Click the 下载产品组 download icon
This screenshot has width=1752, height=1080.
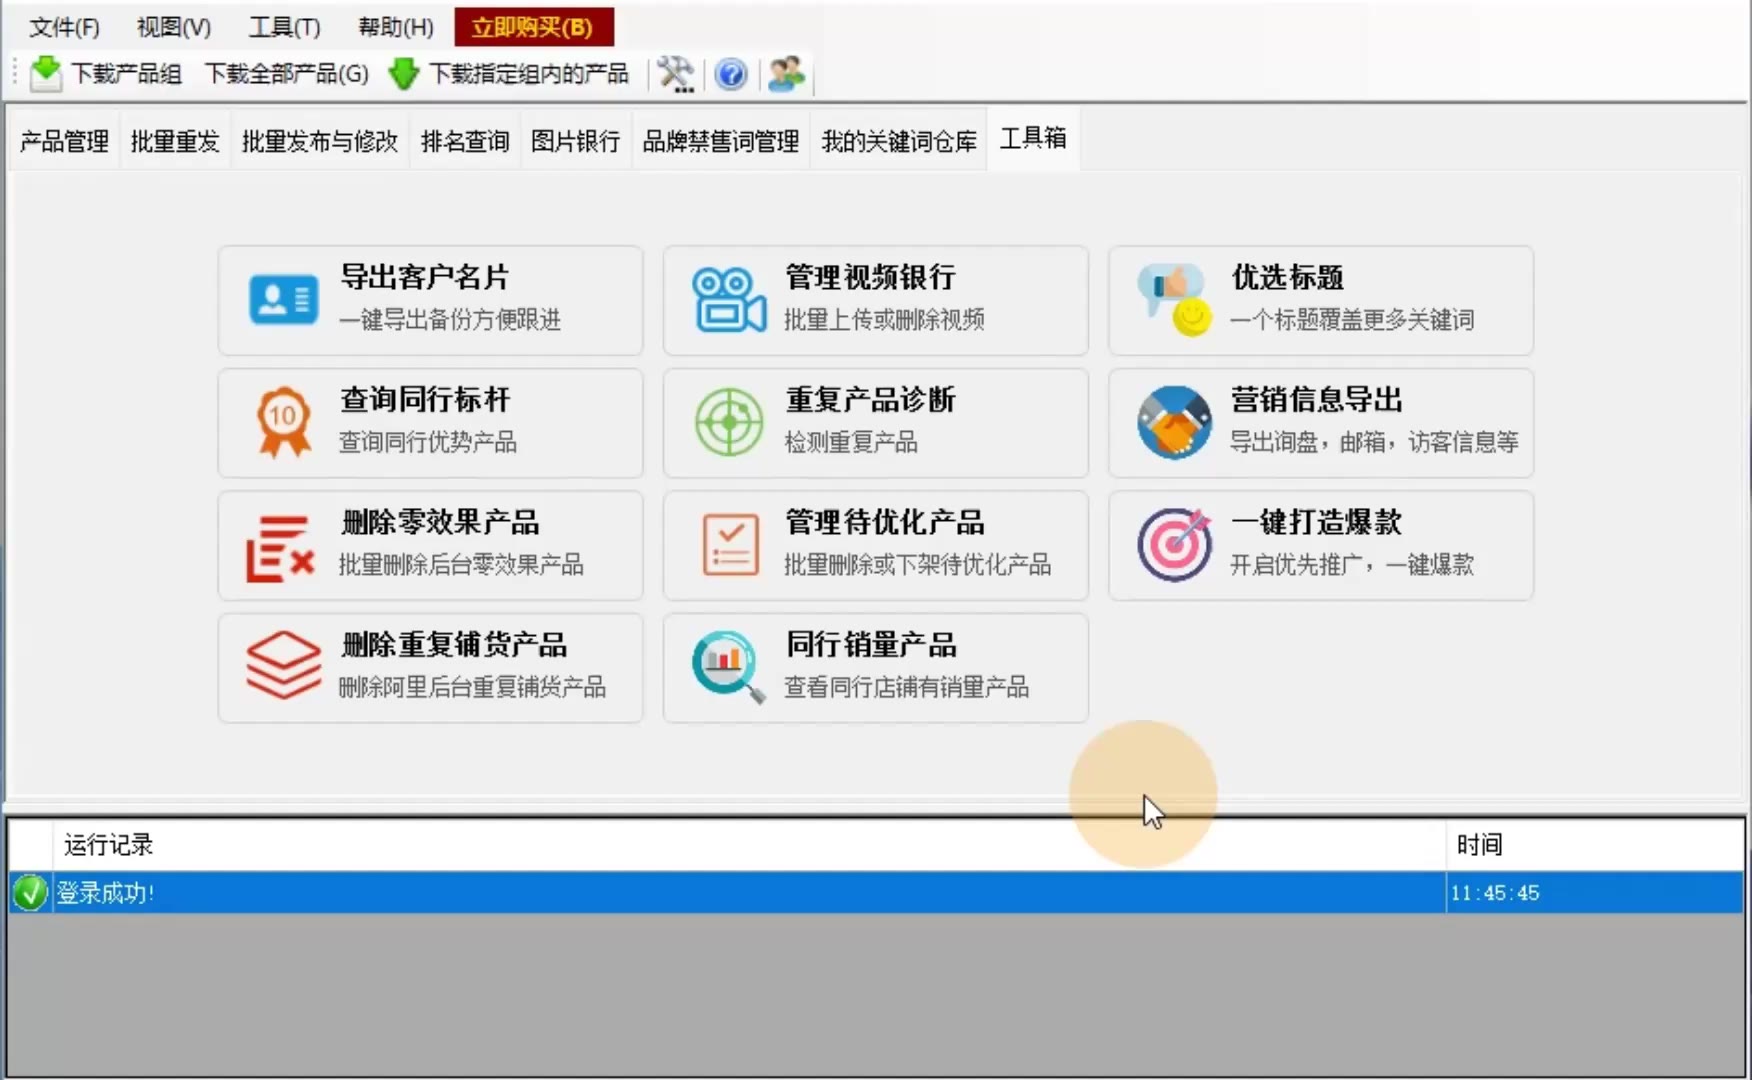[x=45, y=73]
